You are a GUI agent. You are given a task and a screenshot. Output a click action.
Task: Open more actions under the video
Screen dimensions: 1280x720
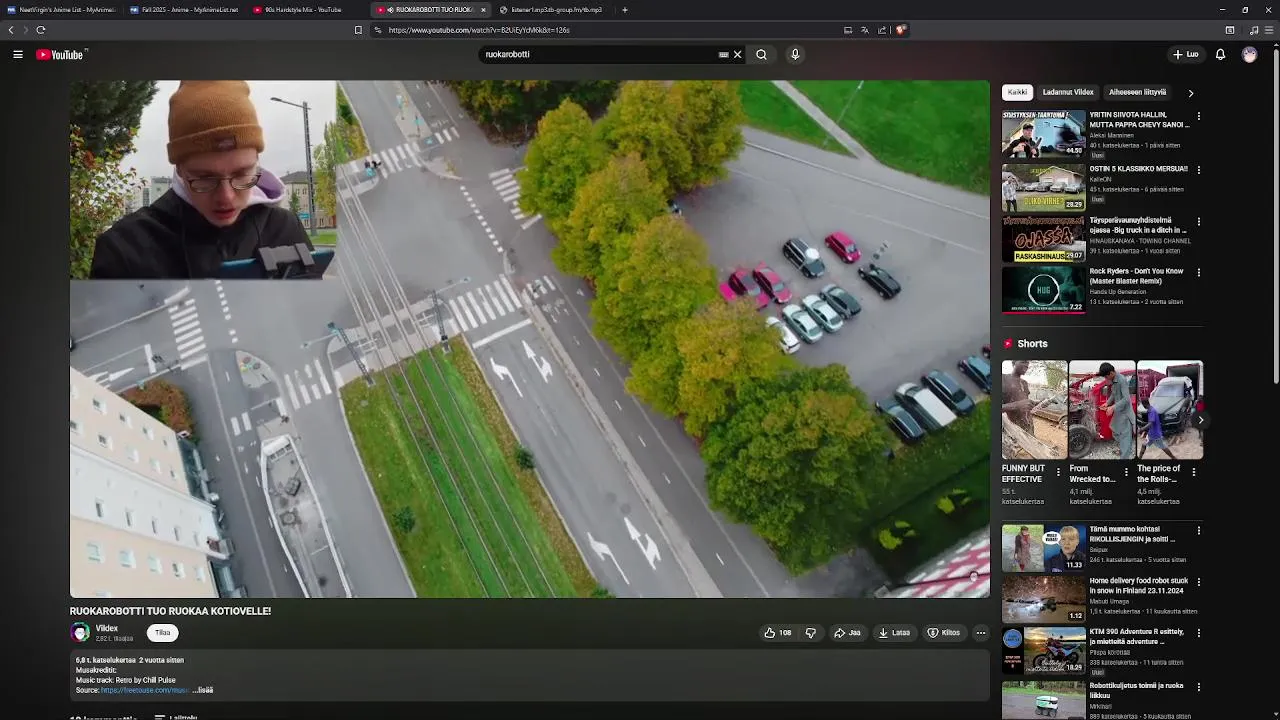click(x=981, y=633)
